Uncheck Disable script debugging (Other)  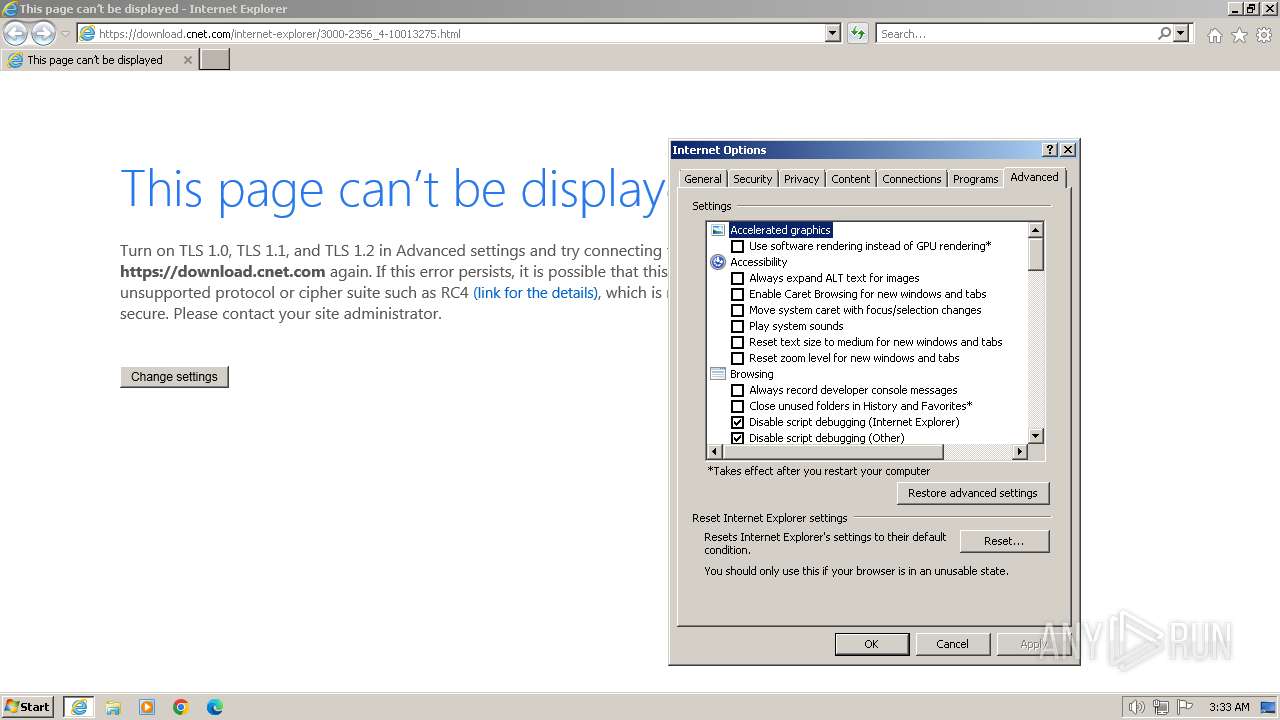coord(738,438)
